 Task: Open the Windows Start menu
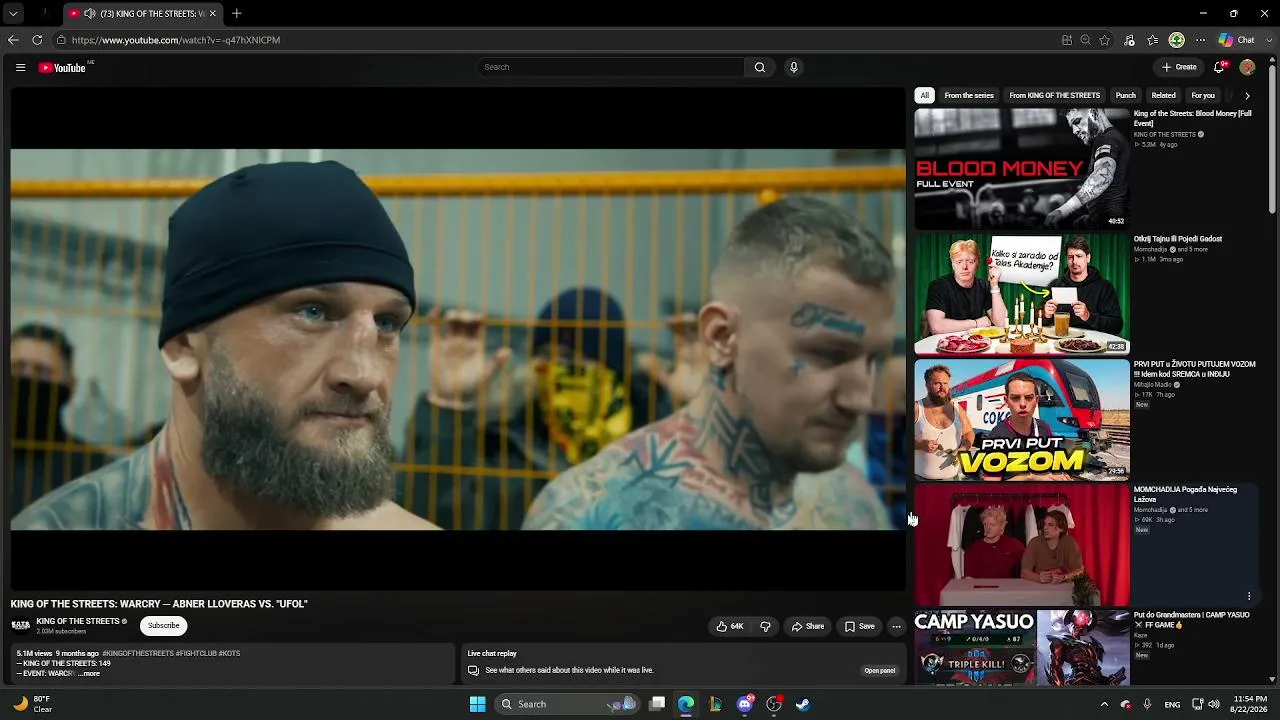coord(478,704)
